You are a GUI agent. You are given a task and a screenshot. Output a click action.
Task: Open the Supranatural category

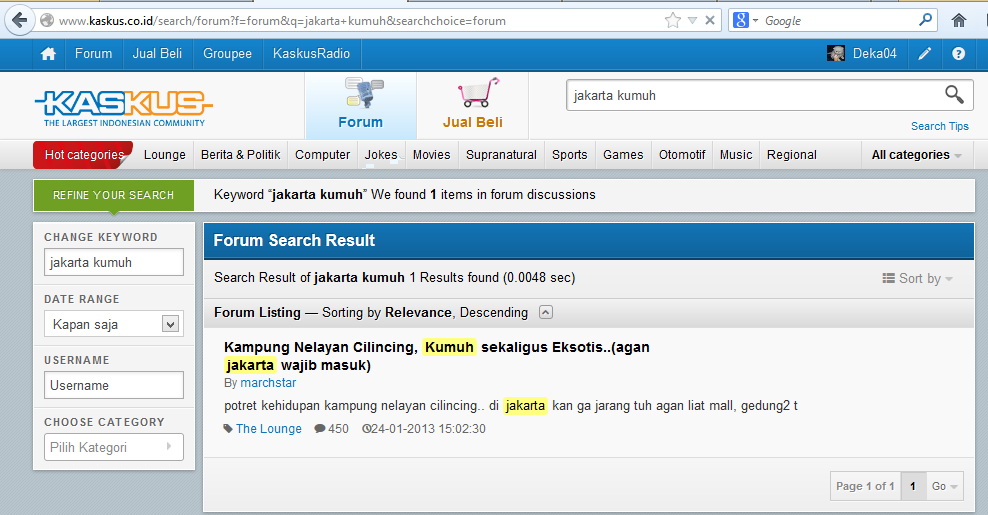tap(501, 154)
